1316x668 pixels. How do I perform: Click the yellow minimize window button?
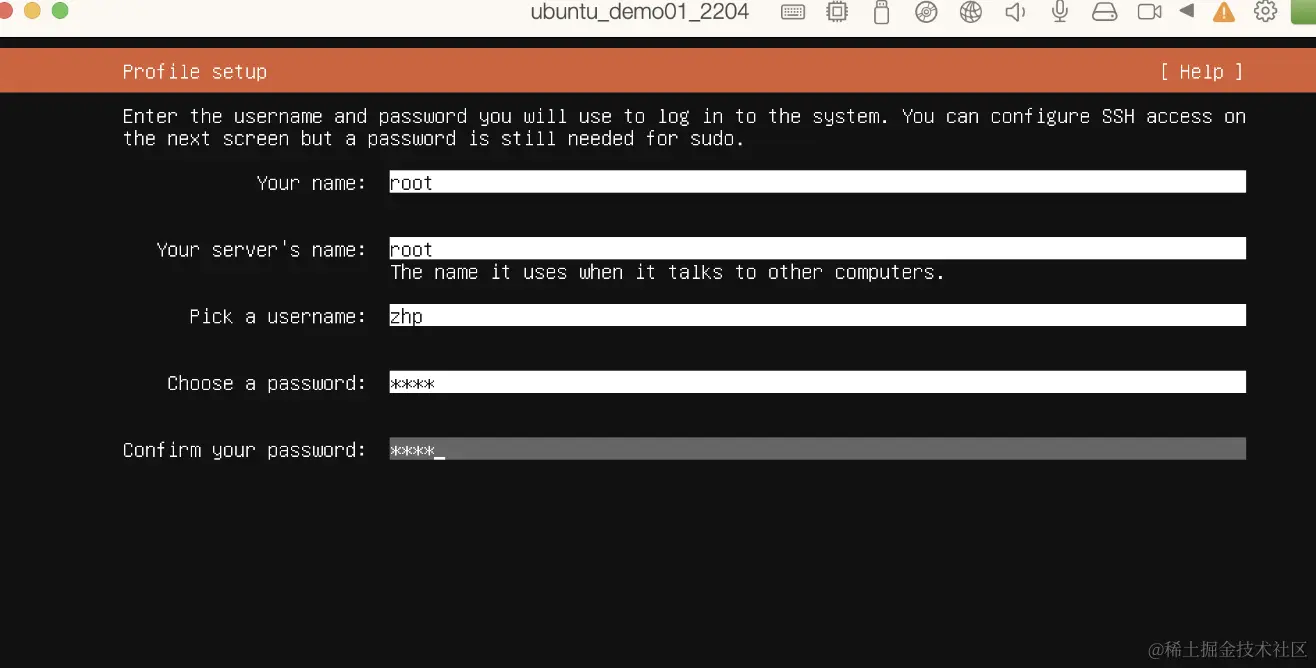pos(32,11)
